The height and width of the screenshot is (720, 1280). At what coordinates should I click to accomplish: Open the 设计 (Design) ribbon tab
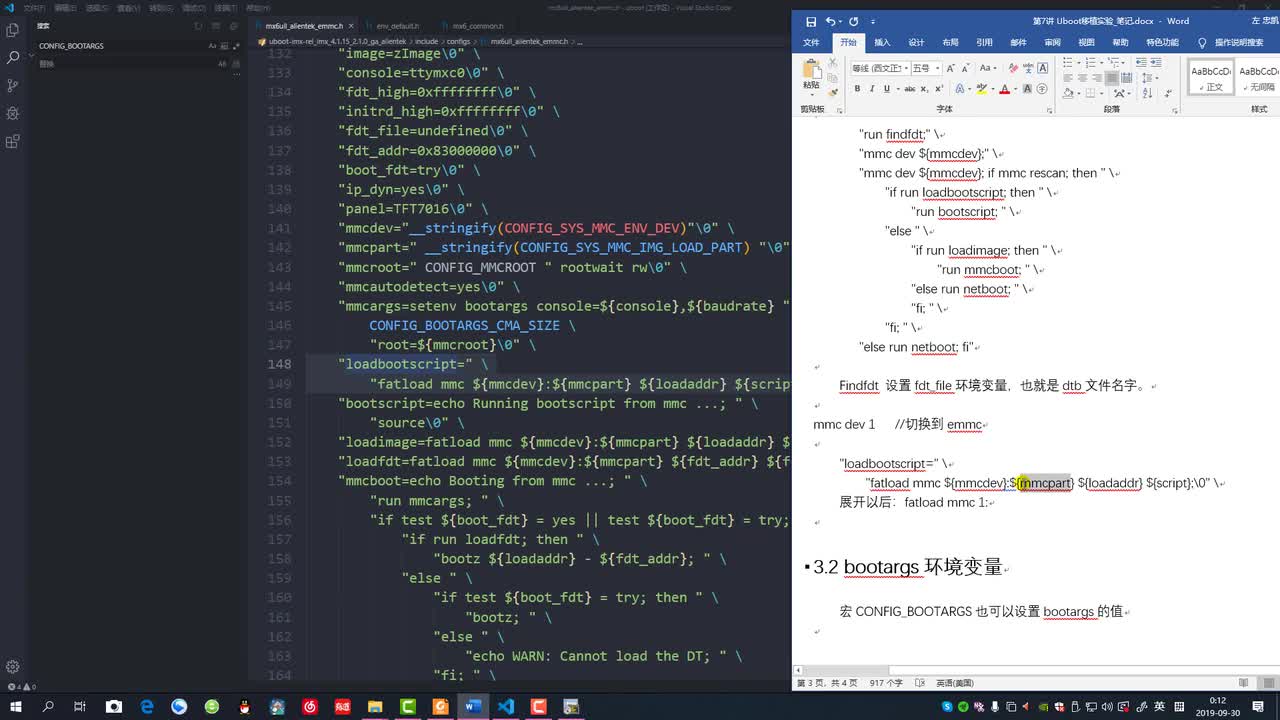point(916,43)
